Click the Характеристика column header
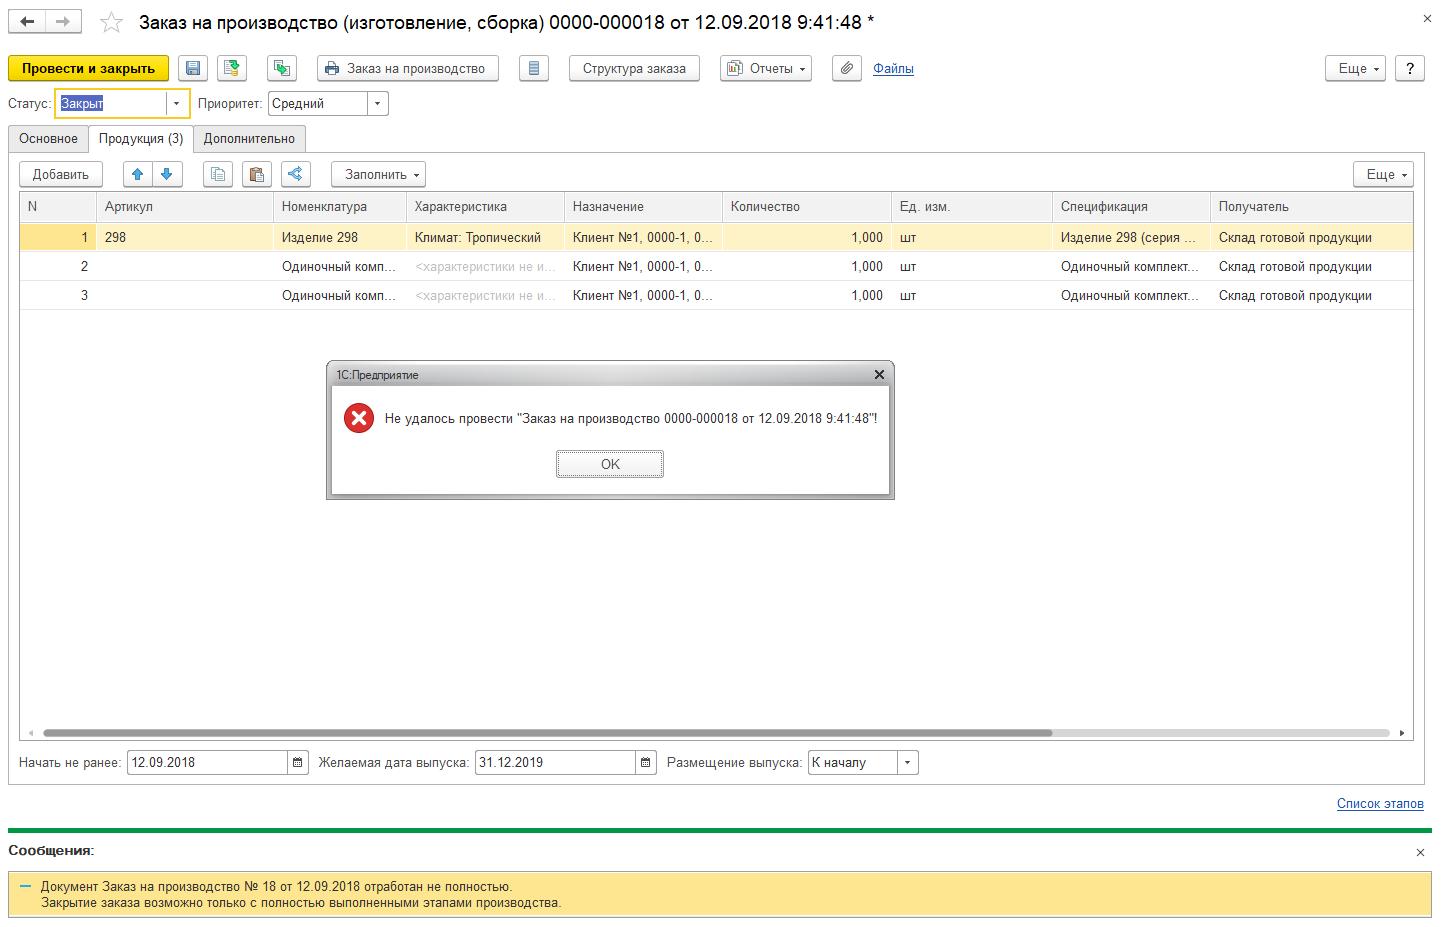The image size is (1441, 927). click(x=485, y=207)
